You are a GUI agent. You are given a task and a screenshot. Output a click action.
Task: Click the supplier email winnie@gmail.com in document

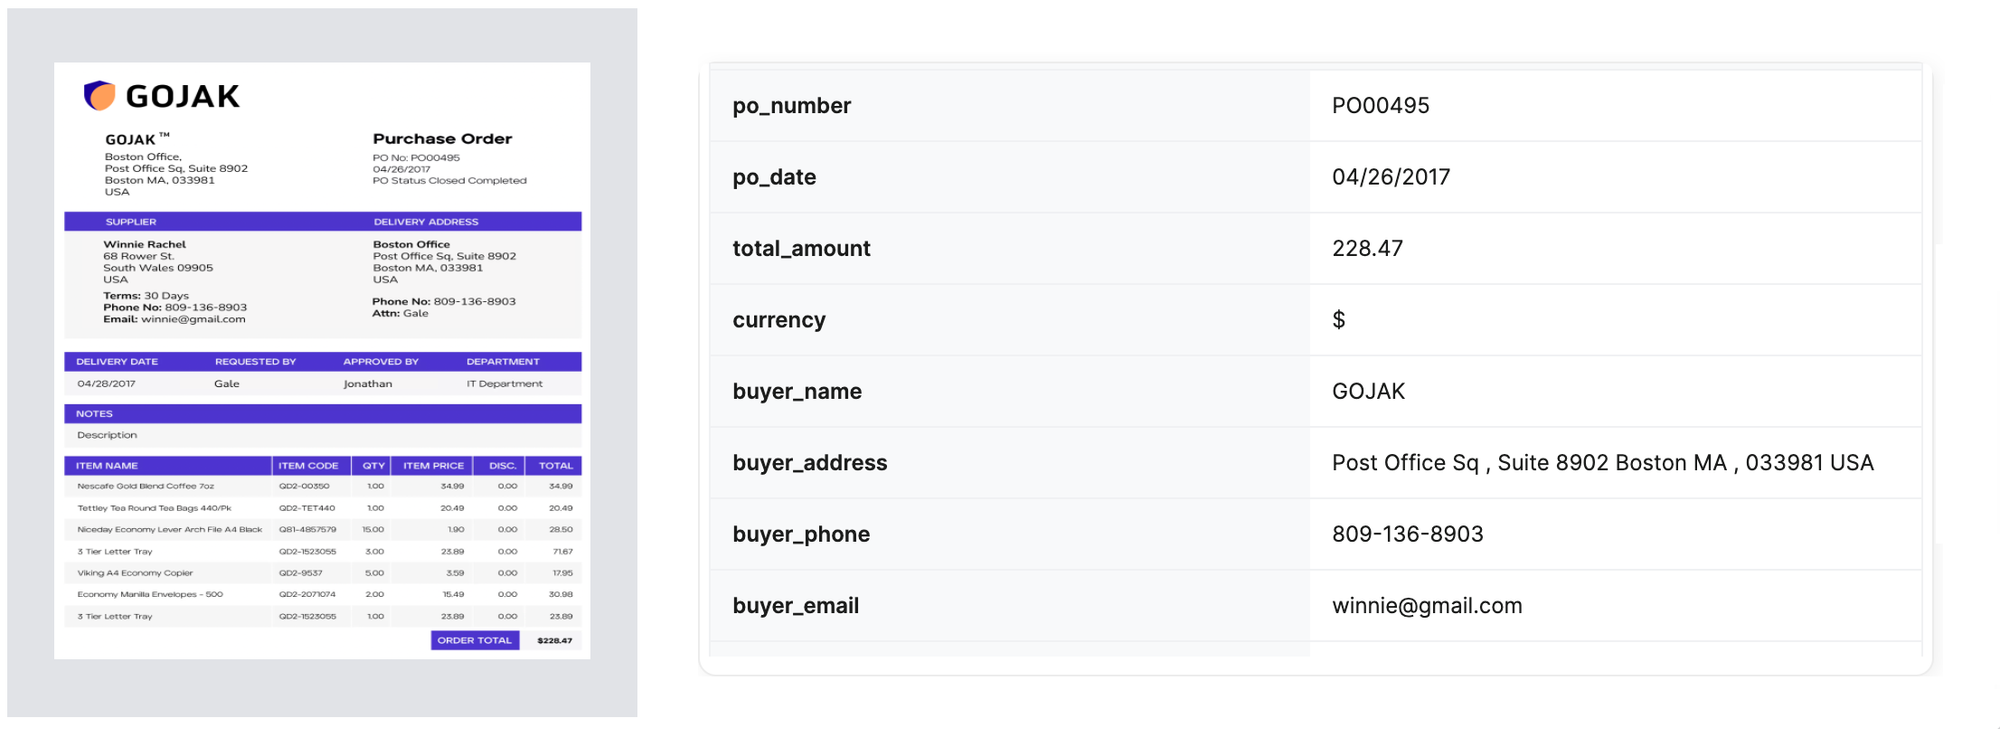click(193, 320)
